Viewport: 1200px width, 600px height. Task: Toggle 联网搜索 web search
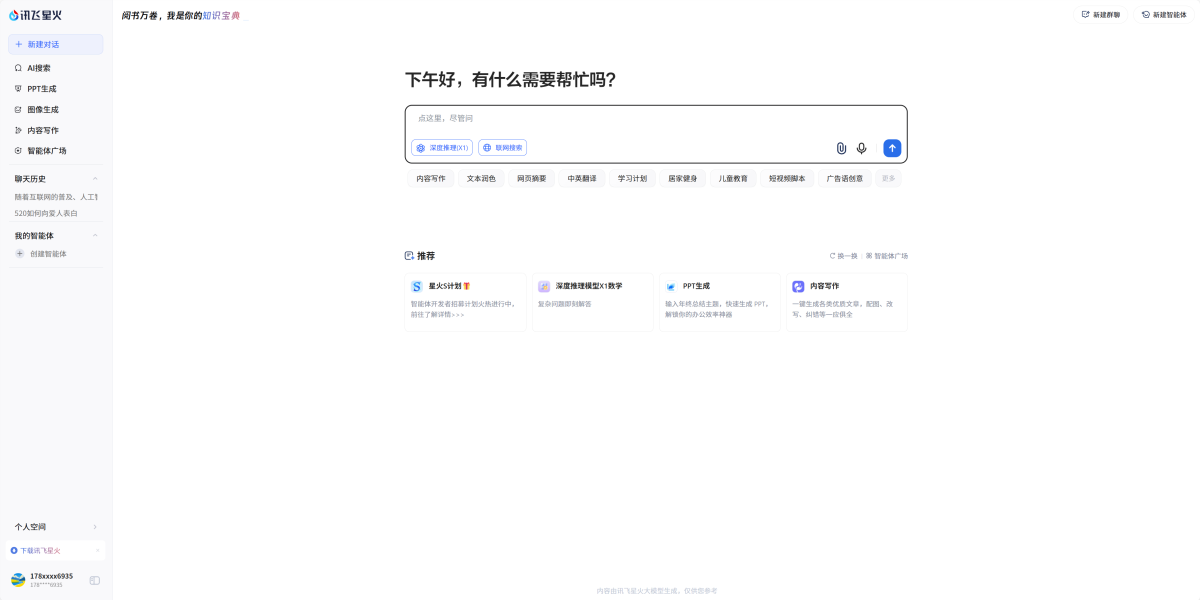coord(502,148)
